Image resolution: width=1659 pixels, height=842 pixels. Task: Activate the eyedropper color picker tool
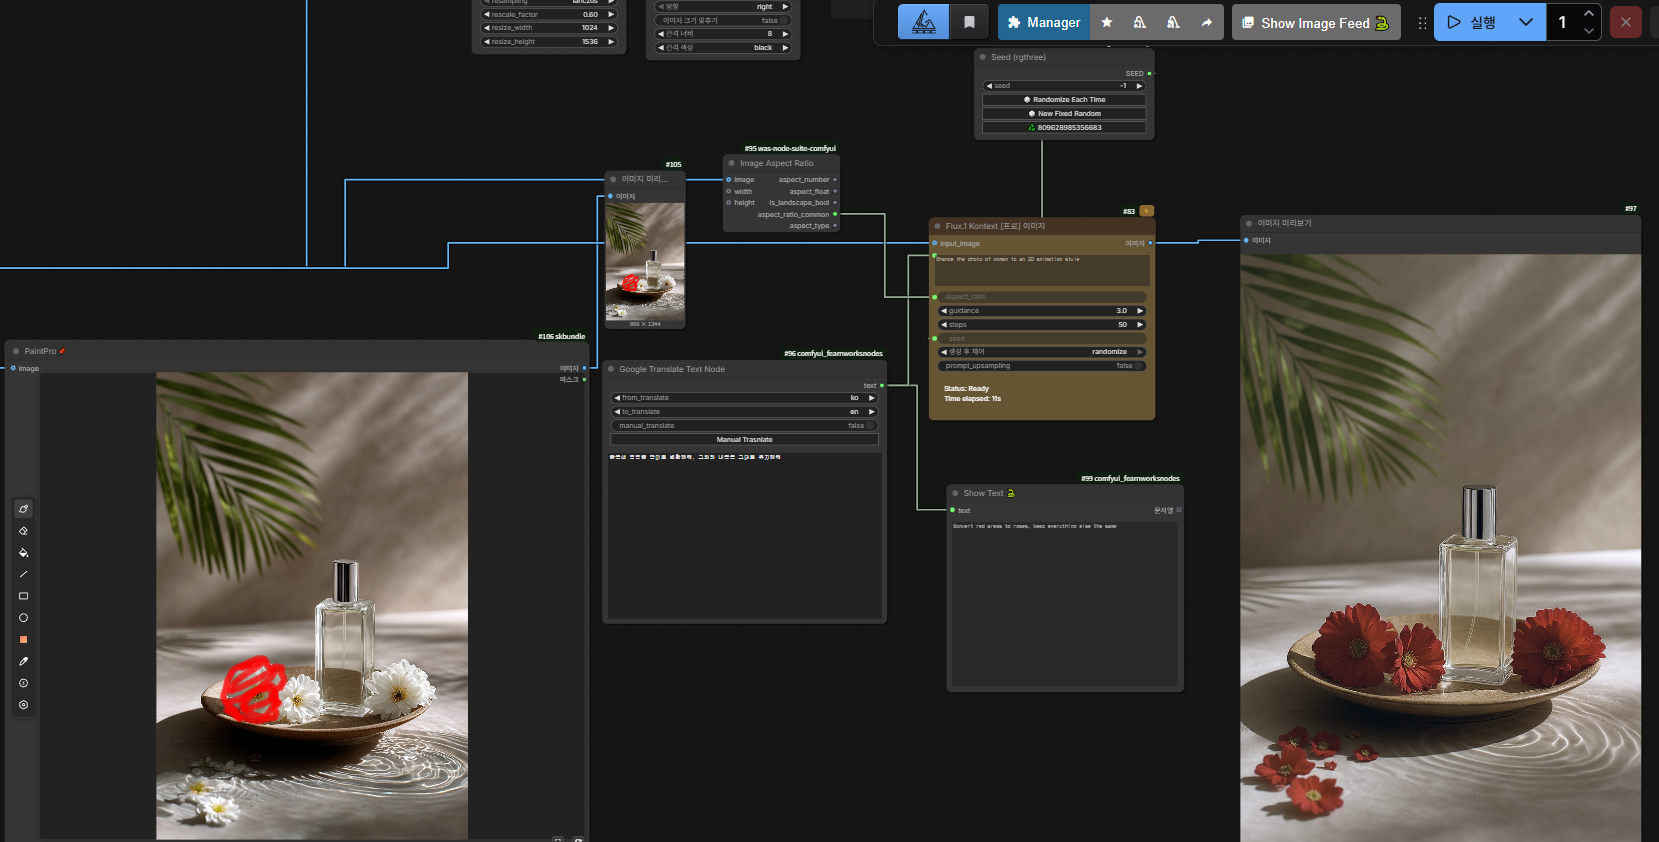[23, 661]
